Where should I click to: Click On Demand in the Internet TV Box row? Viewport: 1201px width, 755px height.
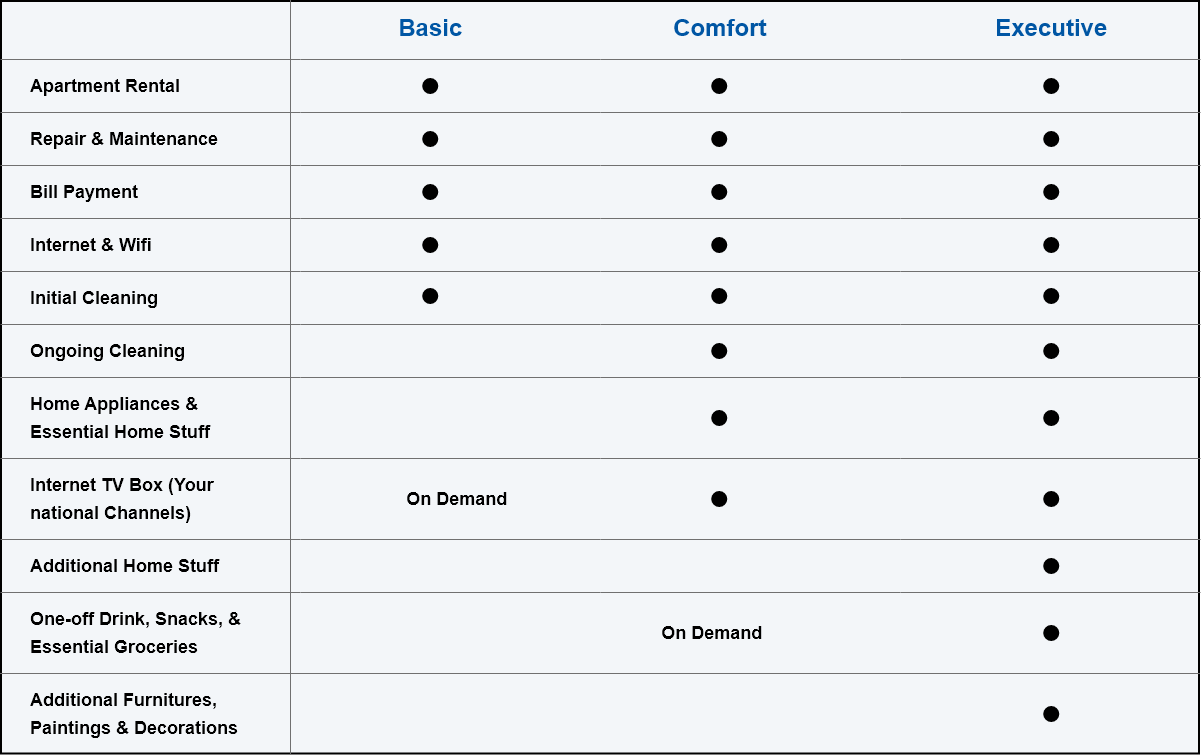tap(457, 499)
